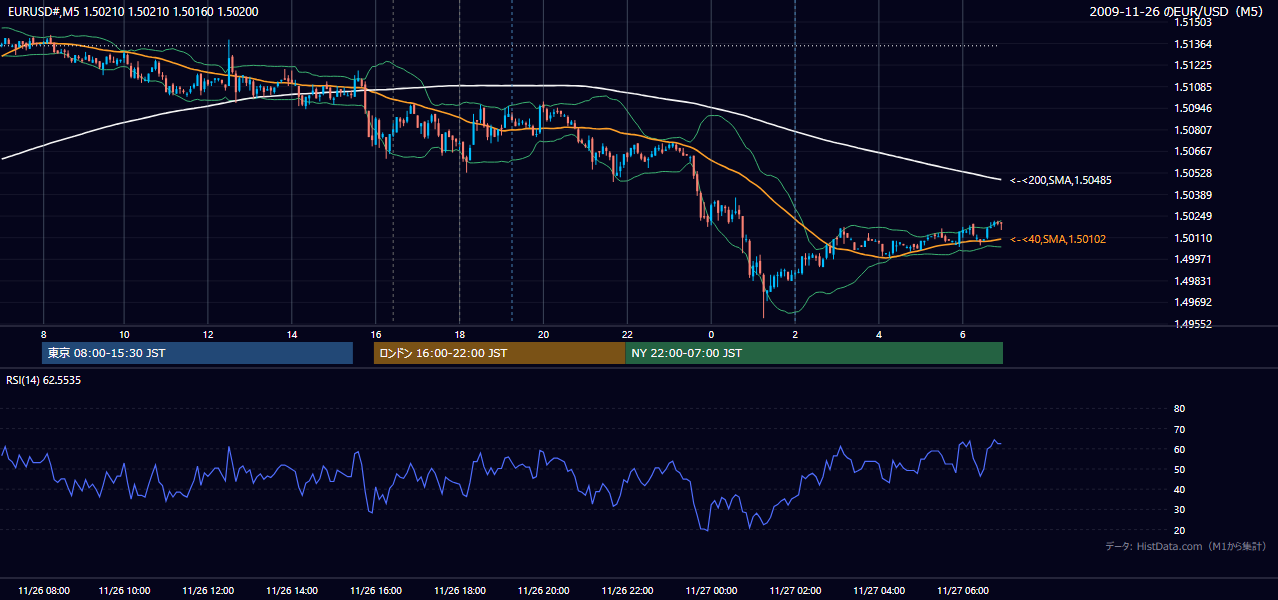Click hour tick 8 under the price chart
Viewport: 1278px width, 600px height.
pos(43,334)
